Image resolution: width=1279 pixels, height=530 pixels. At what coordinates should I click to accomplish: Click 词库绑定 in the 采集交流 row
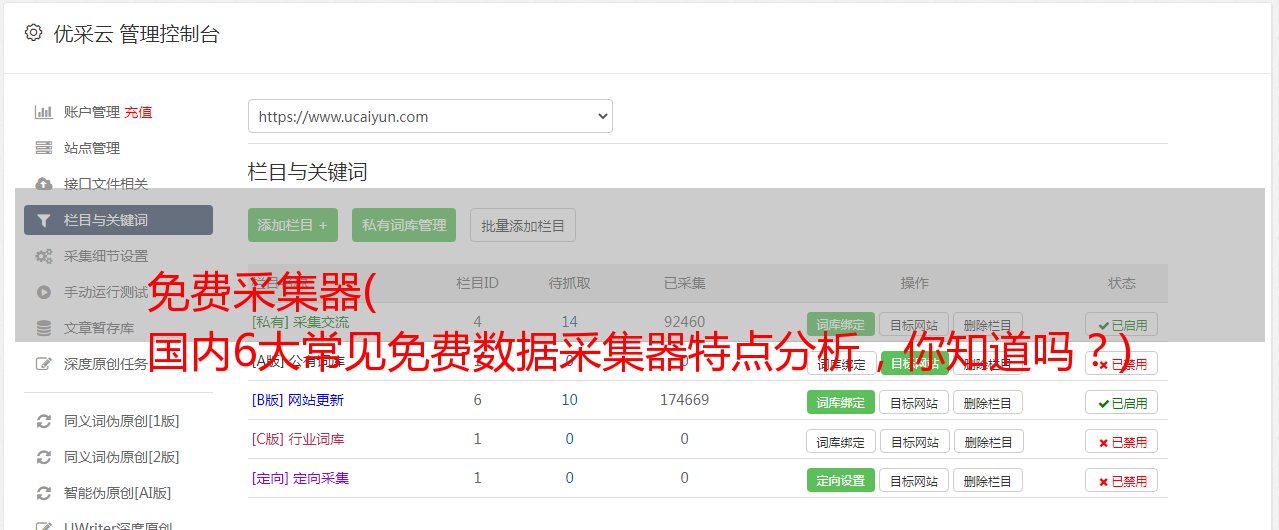tap(840, 324)
